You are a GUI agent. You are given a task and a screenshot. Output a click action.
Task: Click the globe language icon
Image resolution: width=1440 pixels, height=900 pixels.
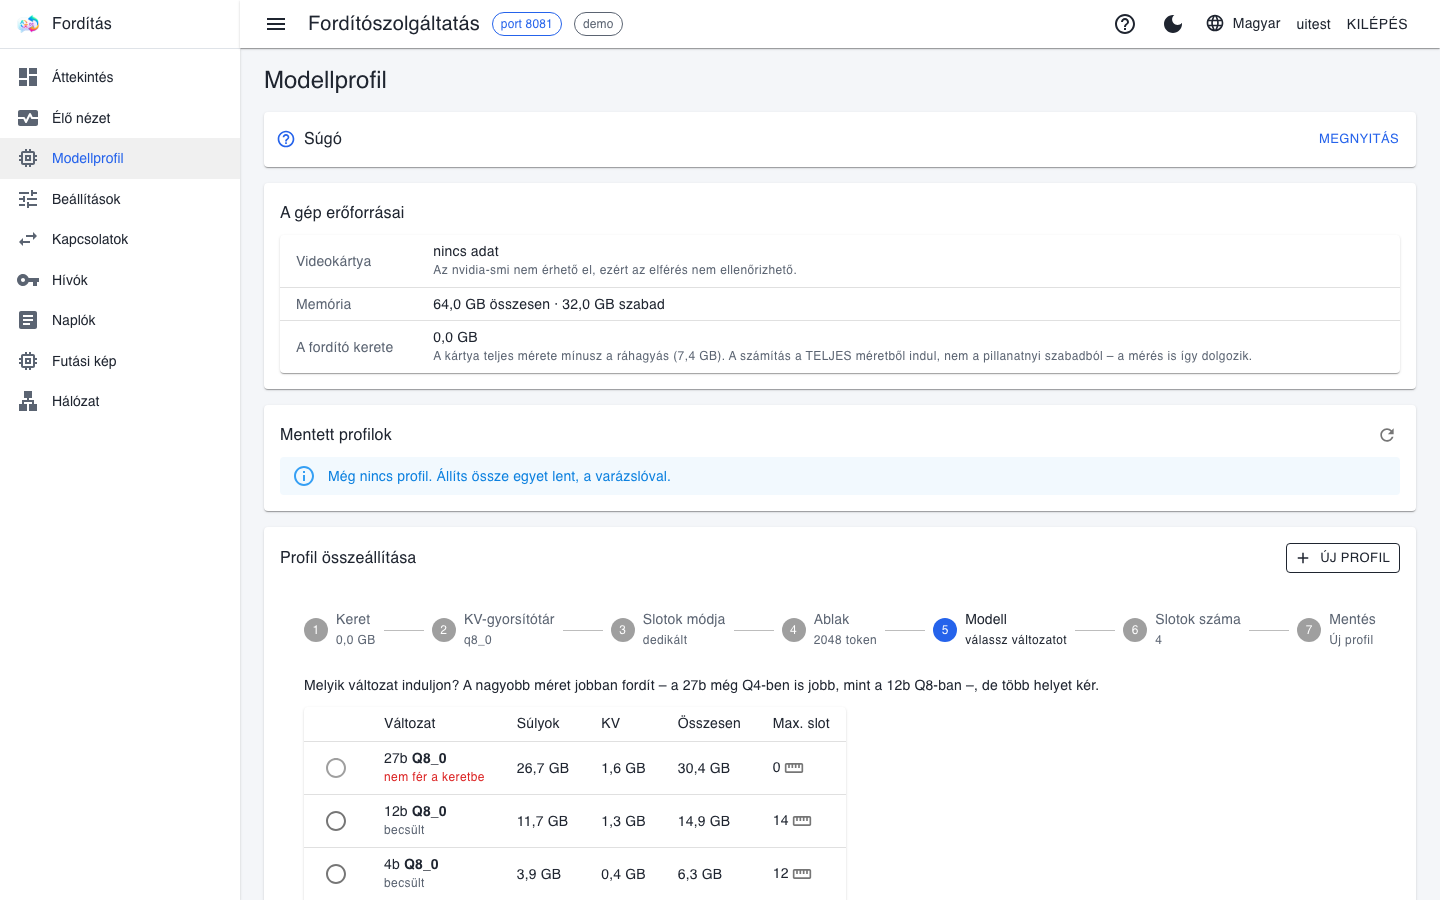tap(1215, 23)
